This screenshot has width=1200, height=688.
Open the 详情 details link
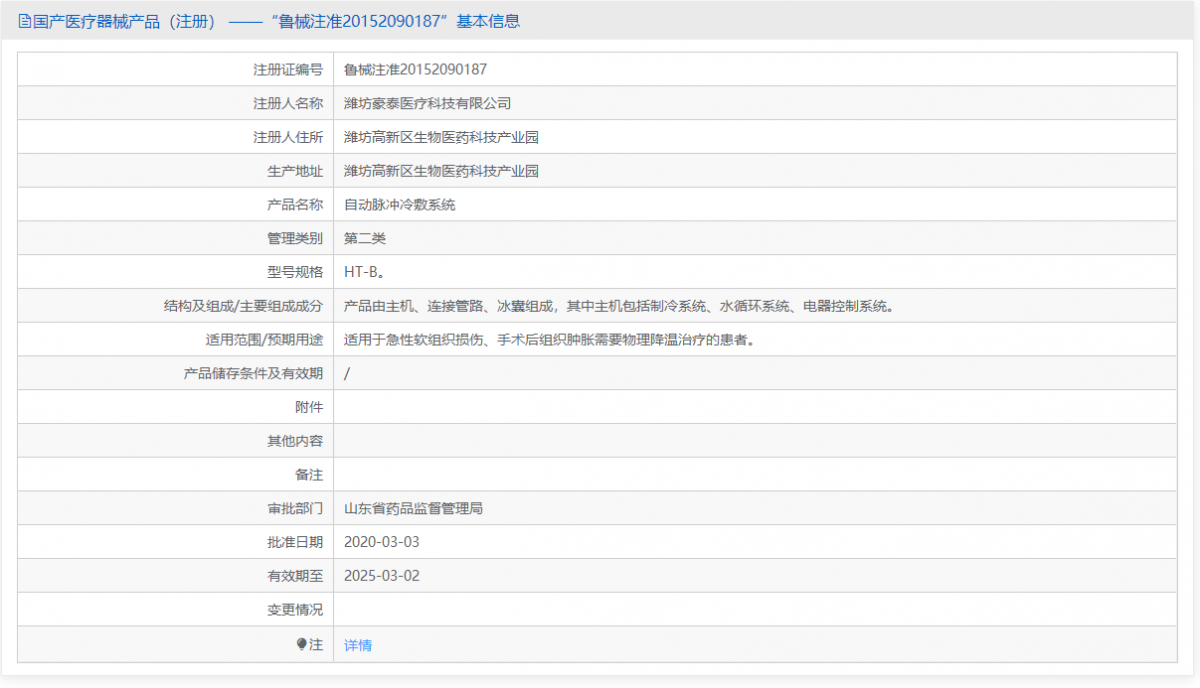[357, 643]
